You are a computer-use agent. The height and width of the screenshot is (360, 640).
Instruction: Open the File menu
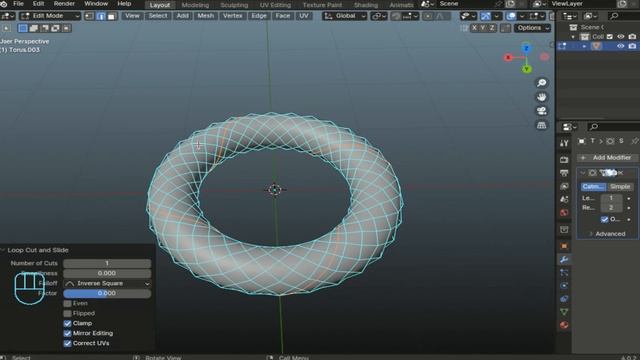click(x=18, y=4)
